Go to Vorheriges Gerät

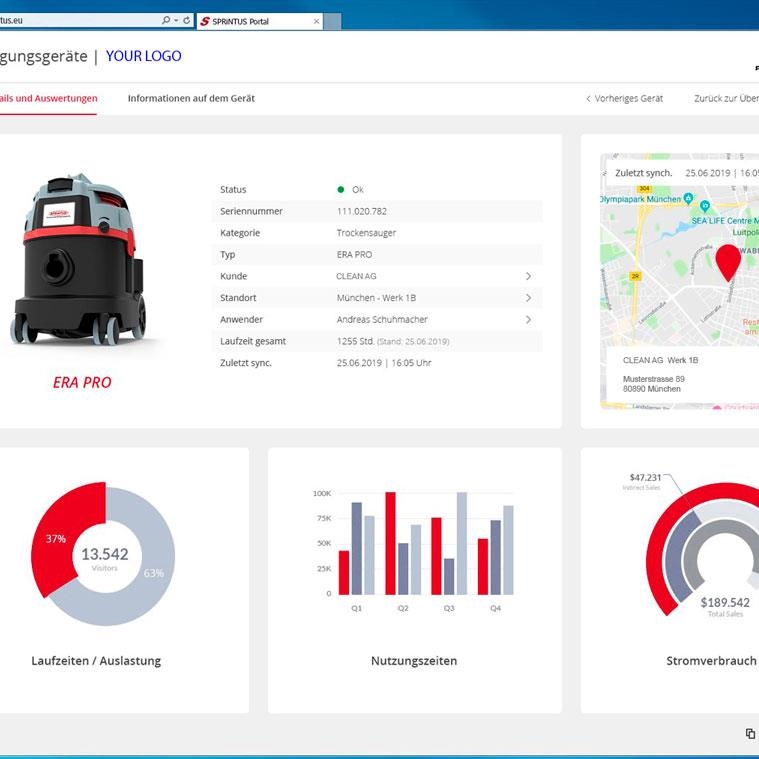(x=625, y=99)
